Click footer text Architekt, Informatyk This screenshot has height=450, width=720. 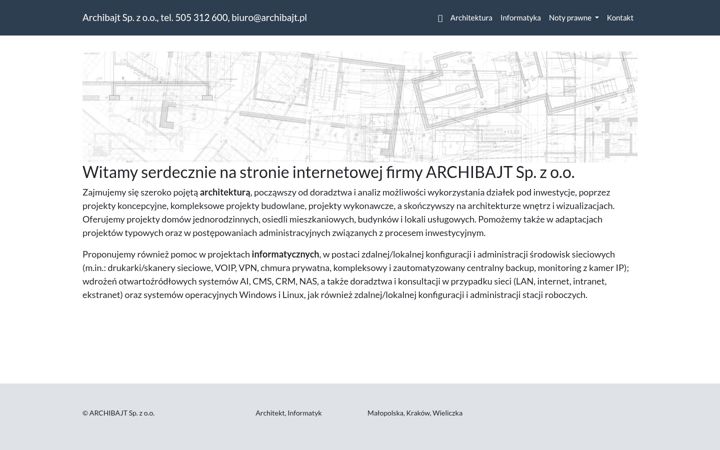[288, 413]
